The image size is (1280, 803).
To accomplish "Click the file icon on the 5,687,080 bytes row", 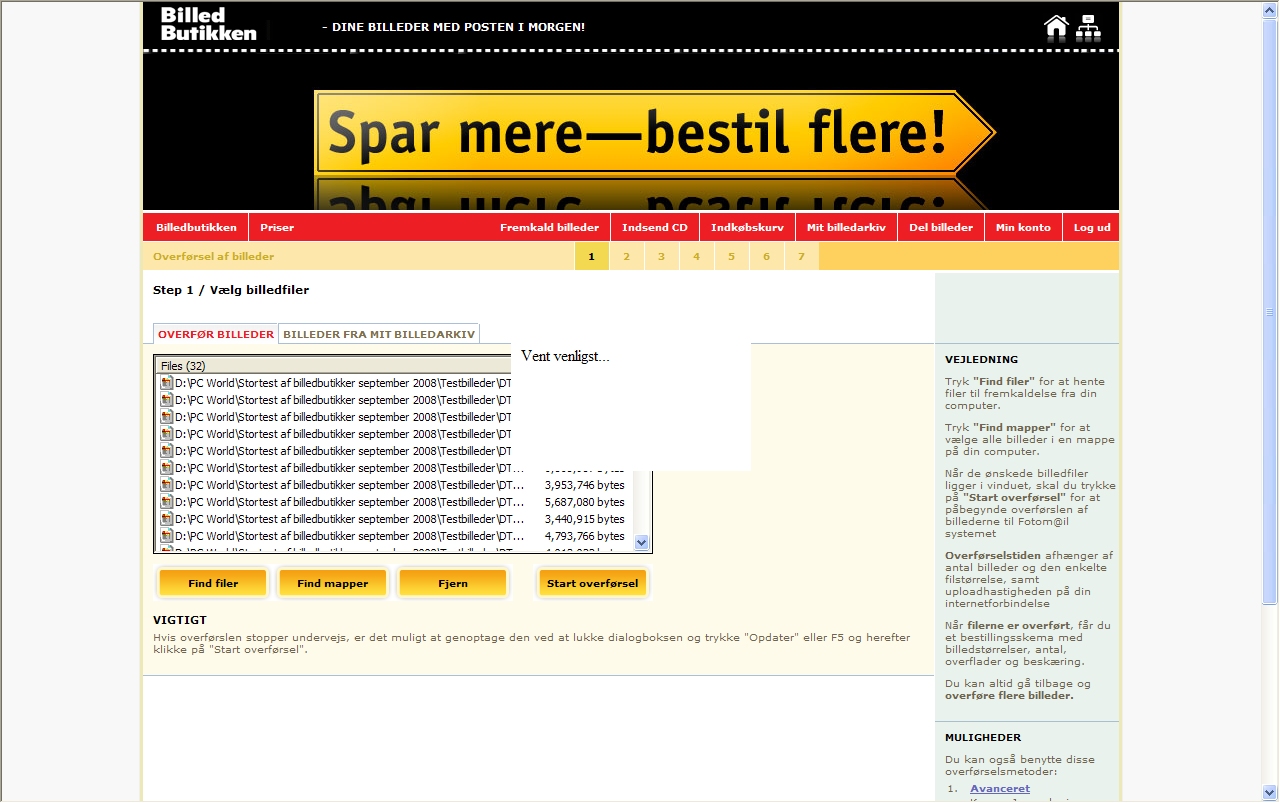I will [167, 502].
